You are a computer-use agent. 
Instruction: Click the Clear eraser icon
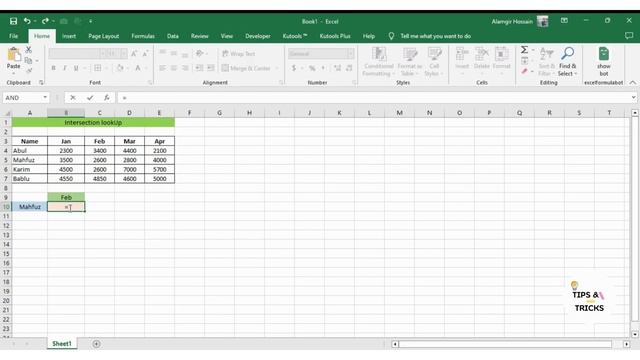(524, 71)
